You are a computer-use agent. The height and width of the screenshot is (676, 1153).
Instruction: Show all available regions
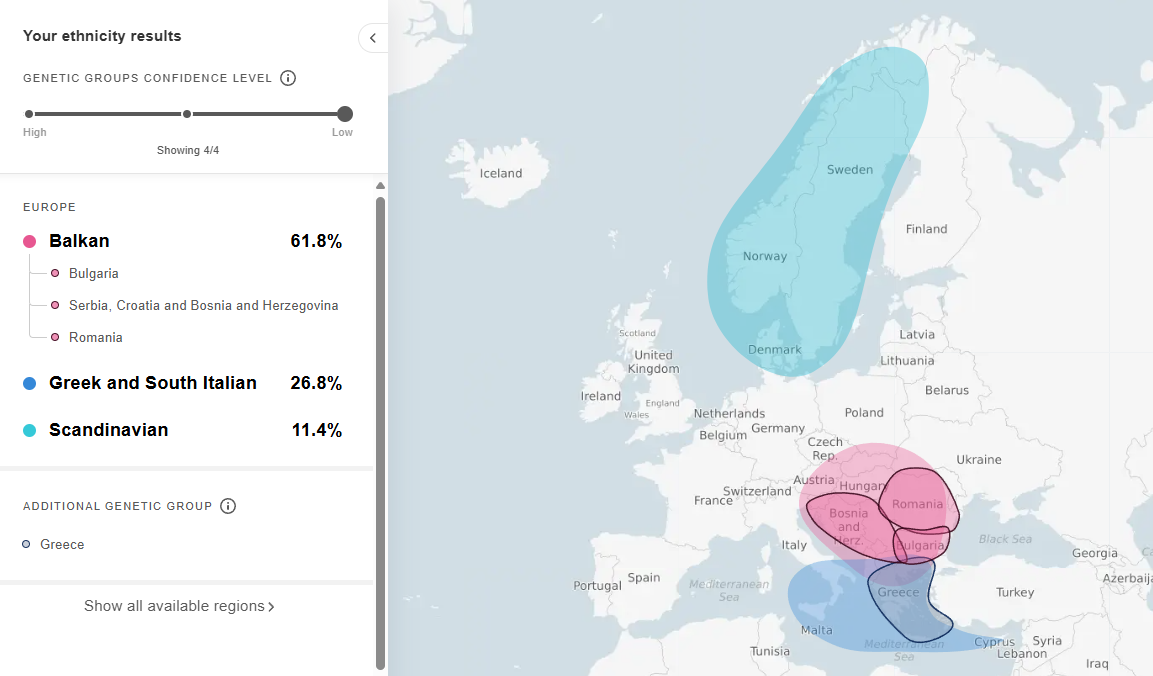coord(179,606)
